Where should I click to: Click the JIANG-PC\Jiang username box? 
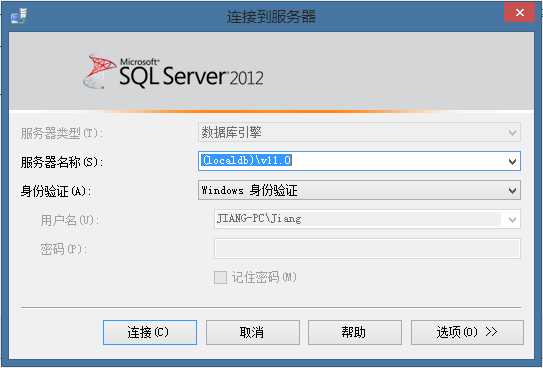click(x=367, y=219)
